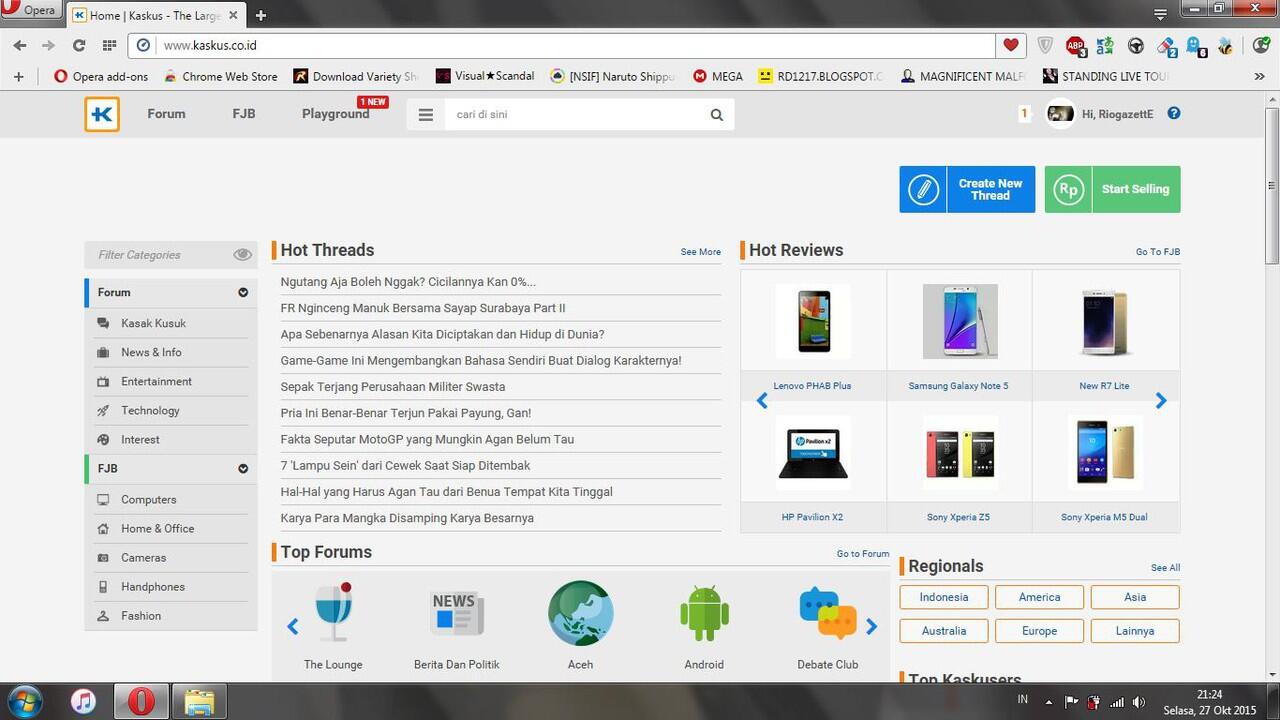Click the RiogazettE user avatar
The width and height of the screenshot is (1280, 720).
[x=1060, y=114]
